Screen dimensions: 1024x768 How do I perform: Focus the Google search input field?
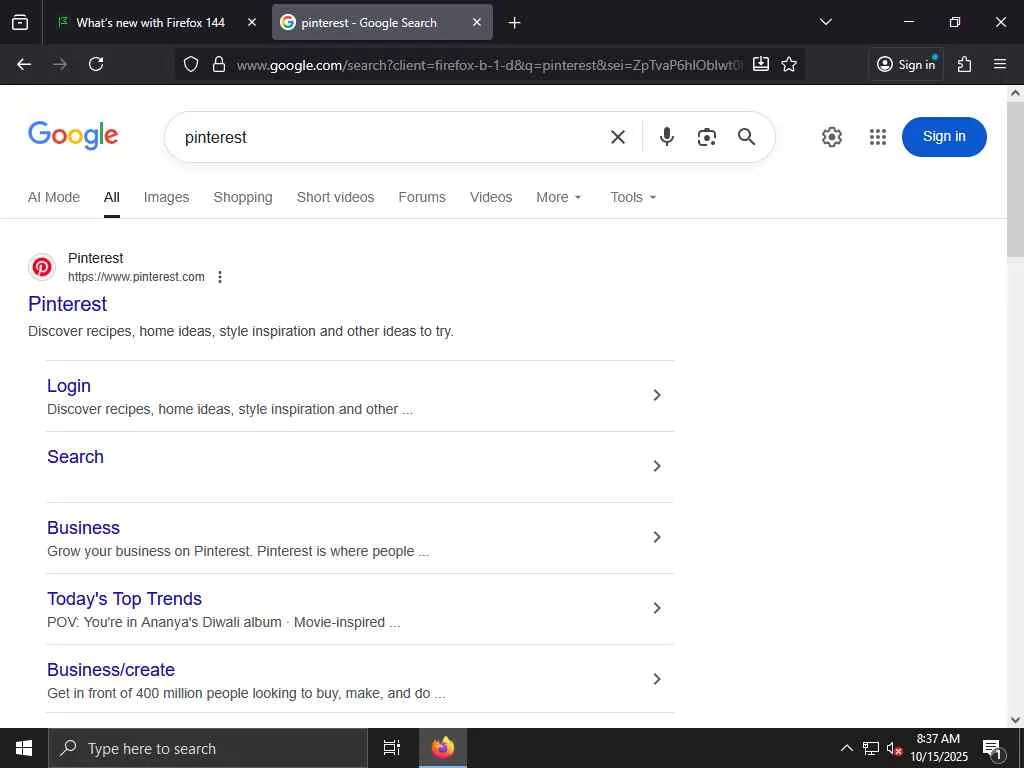point(392,137)
